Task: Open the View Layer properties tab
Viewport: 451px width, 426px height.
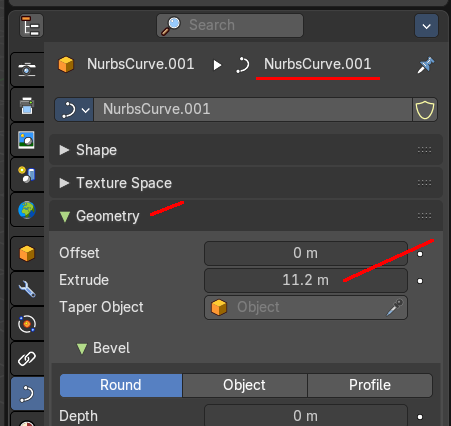Action: 27,140
